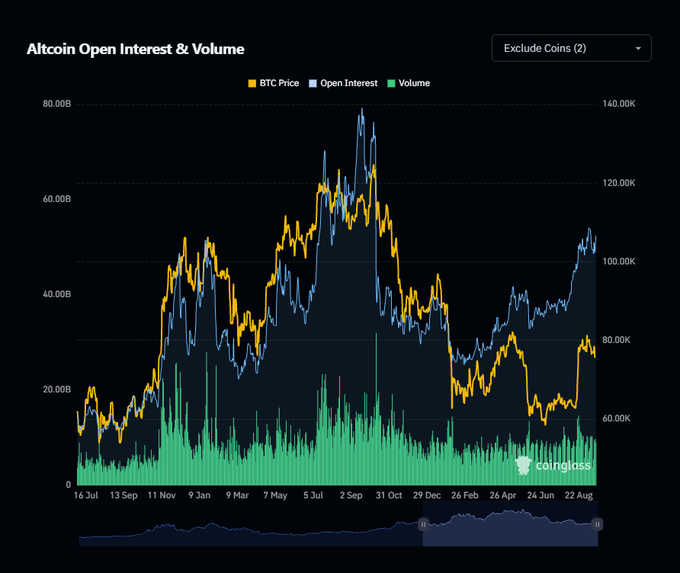Click the 9 Mar date label

click(x=237, y=495)
